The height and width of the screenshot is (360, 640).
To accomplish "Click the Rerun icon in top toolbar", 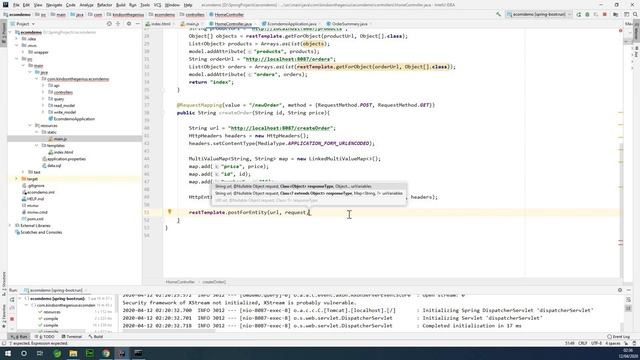I will (x=578, y=14).
